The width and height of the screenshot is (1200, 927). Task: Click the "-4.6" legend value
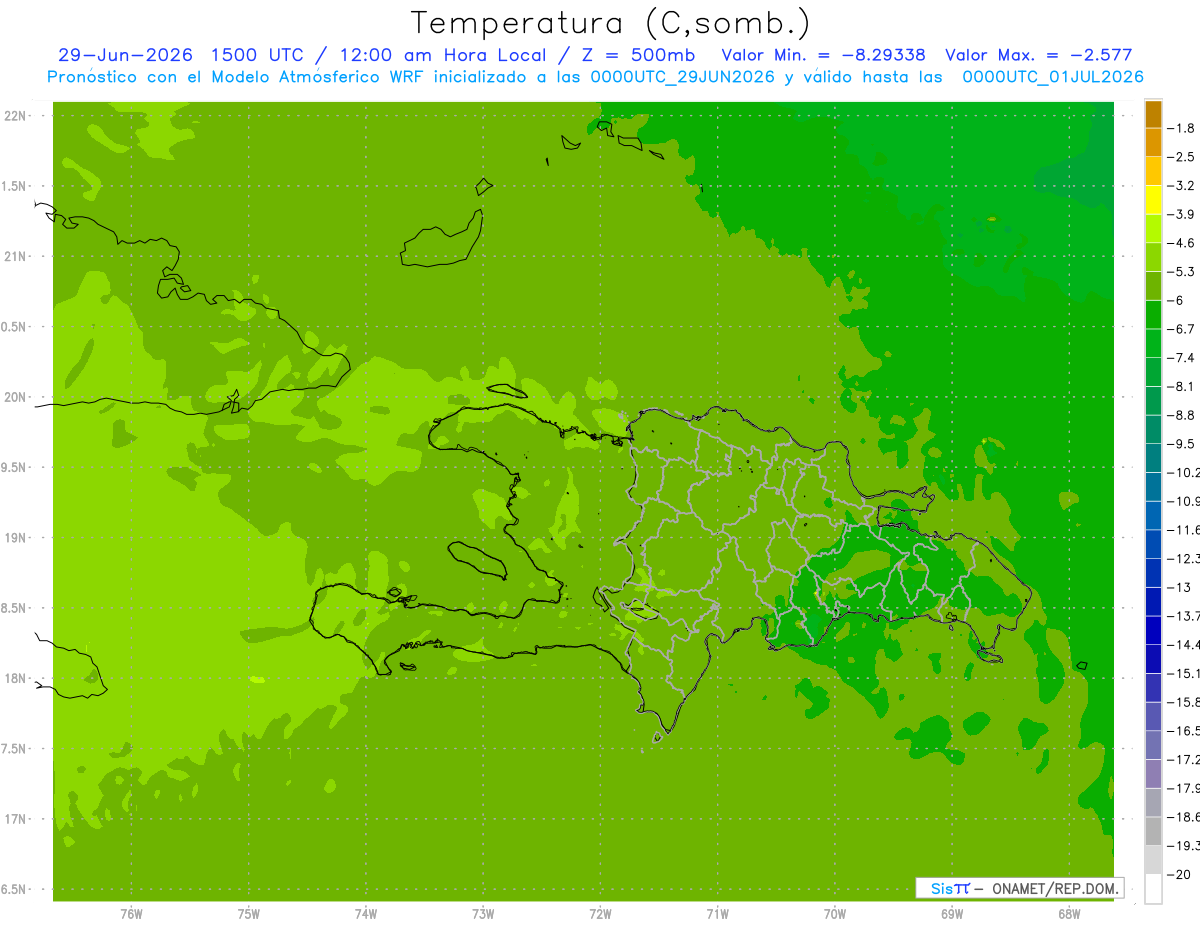point(1183,243)
